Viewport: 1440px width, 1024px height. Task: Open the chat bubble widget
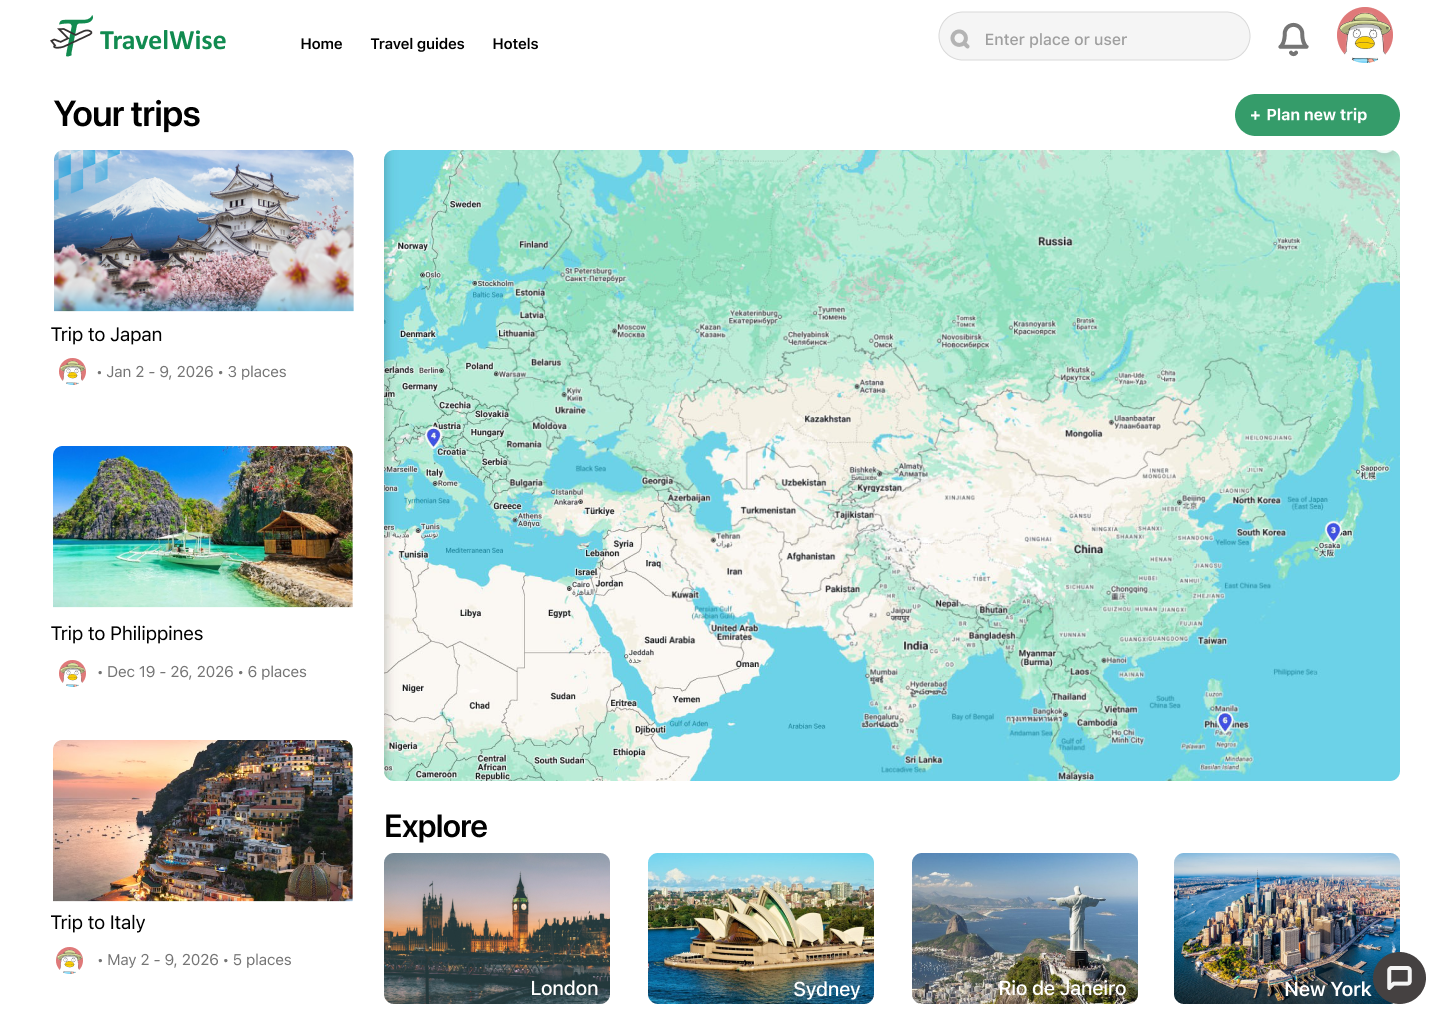tap(1399, 977)
